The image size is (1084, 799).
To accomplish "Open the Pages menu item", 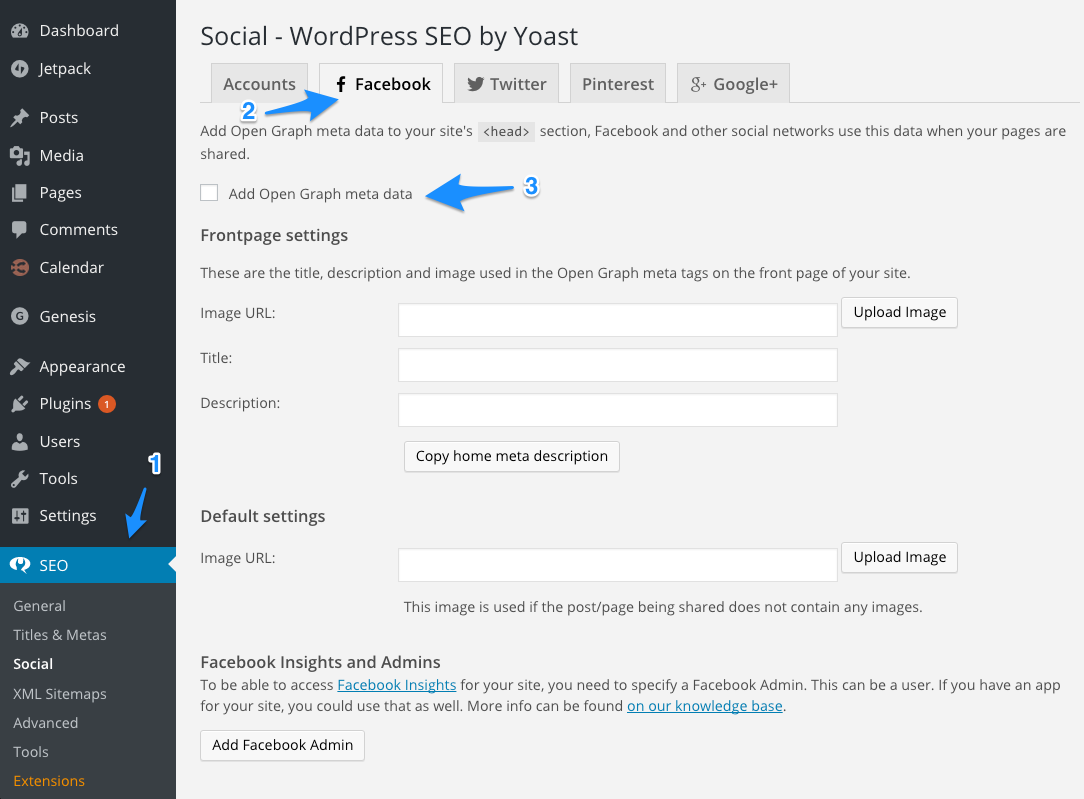I will tap(60, 193).
